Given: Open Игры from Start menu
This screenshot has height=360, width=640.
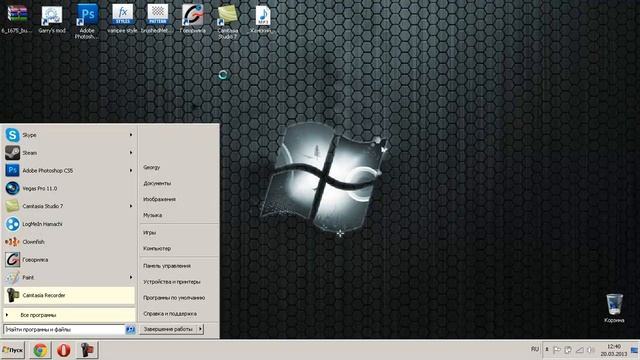Looking at the screenshot, I should click(149, 233).
